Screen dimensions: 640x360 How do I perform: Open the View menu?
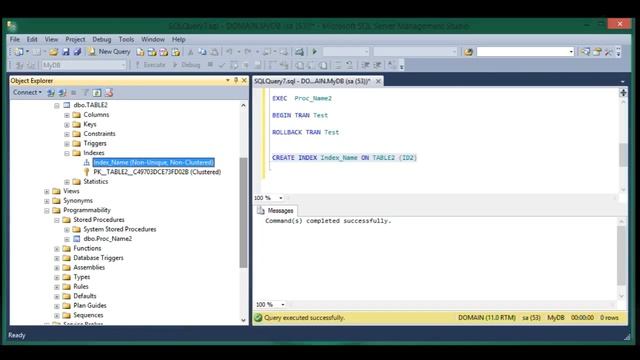tap(51, 40)
